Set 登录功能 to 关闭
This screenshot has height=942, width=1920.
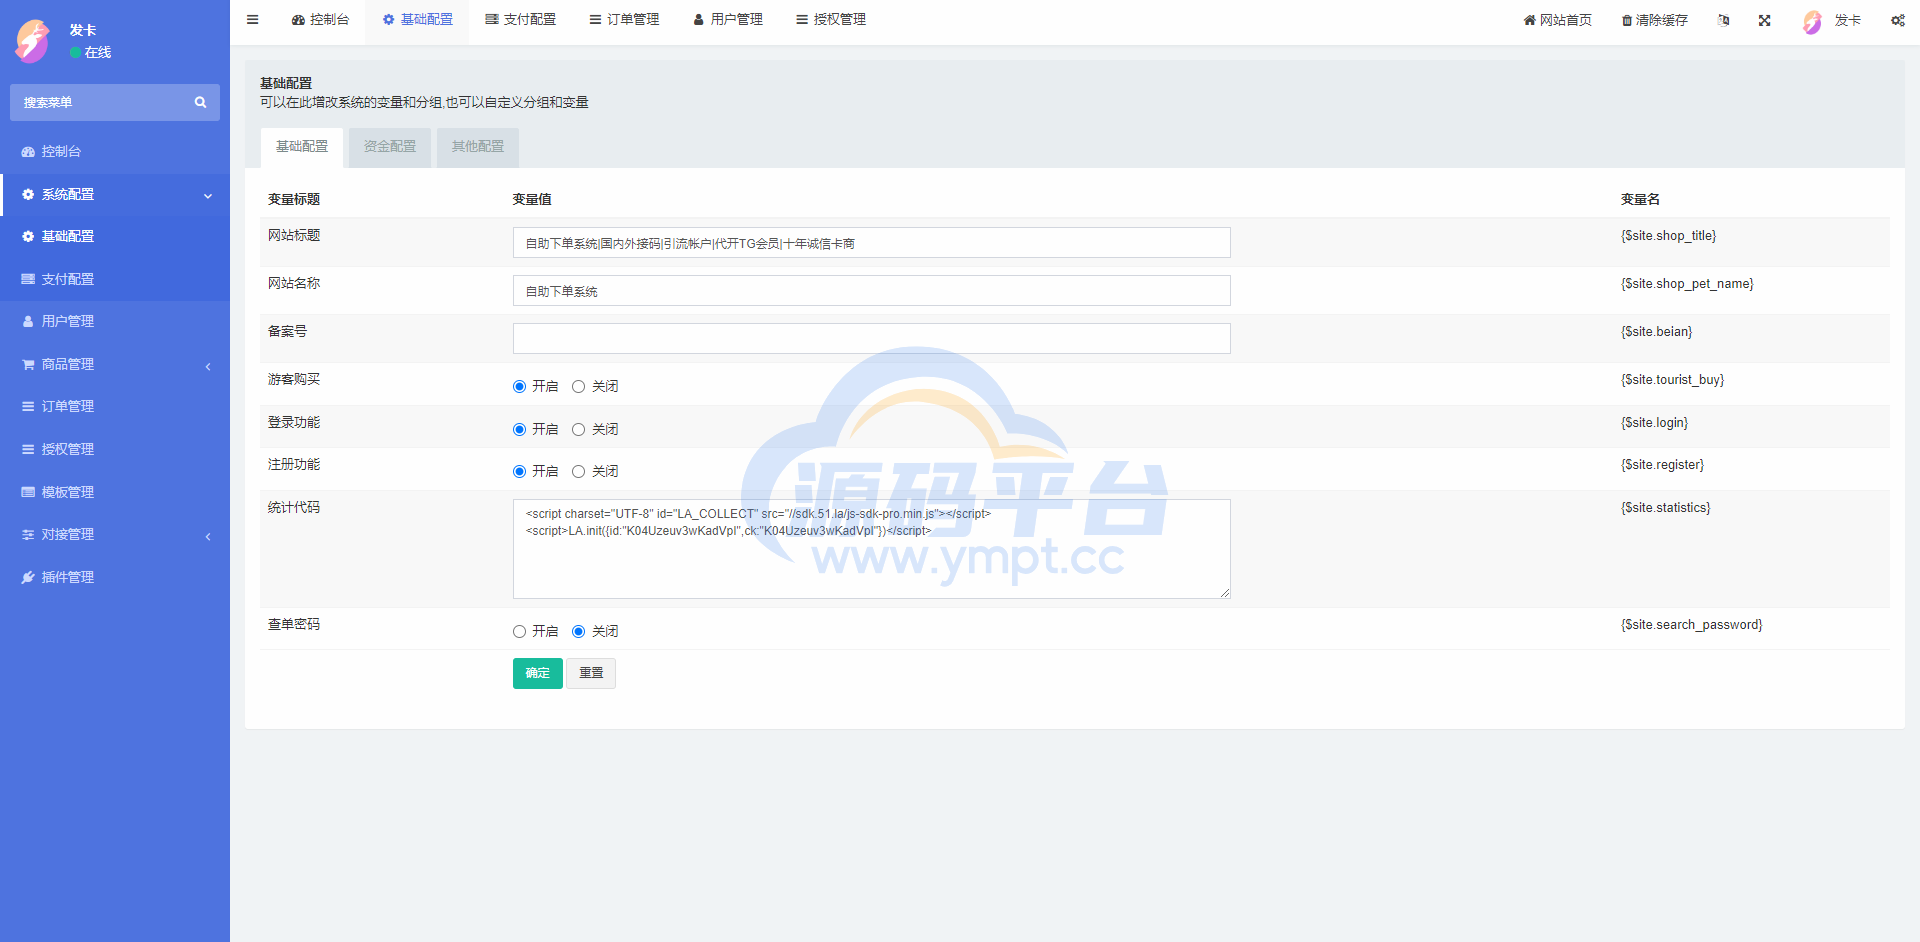578,430
